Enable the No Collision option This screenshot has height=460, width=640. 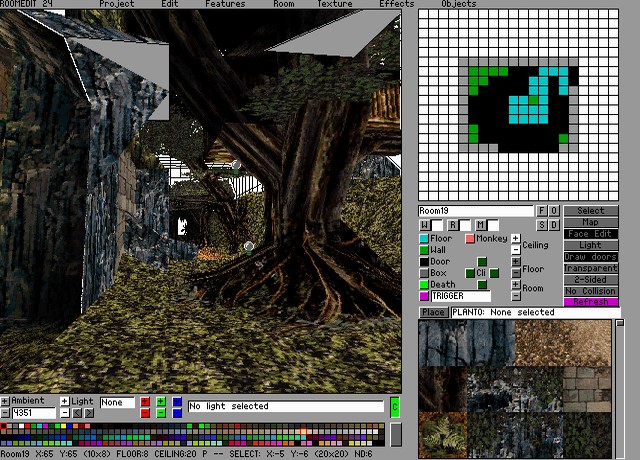coord(591,291)
